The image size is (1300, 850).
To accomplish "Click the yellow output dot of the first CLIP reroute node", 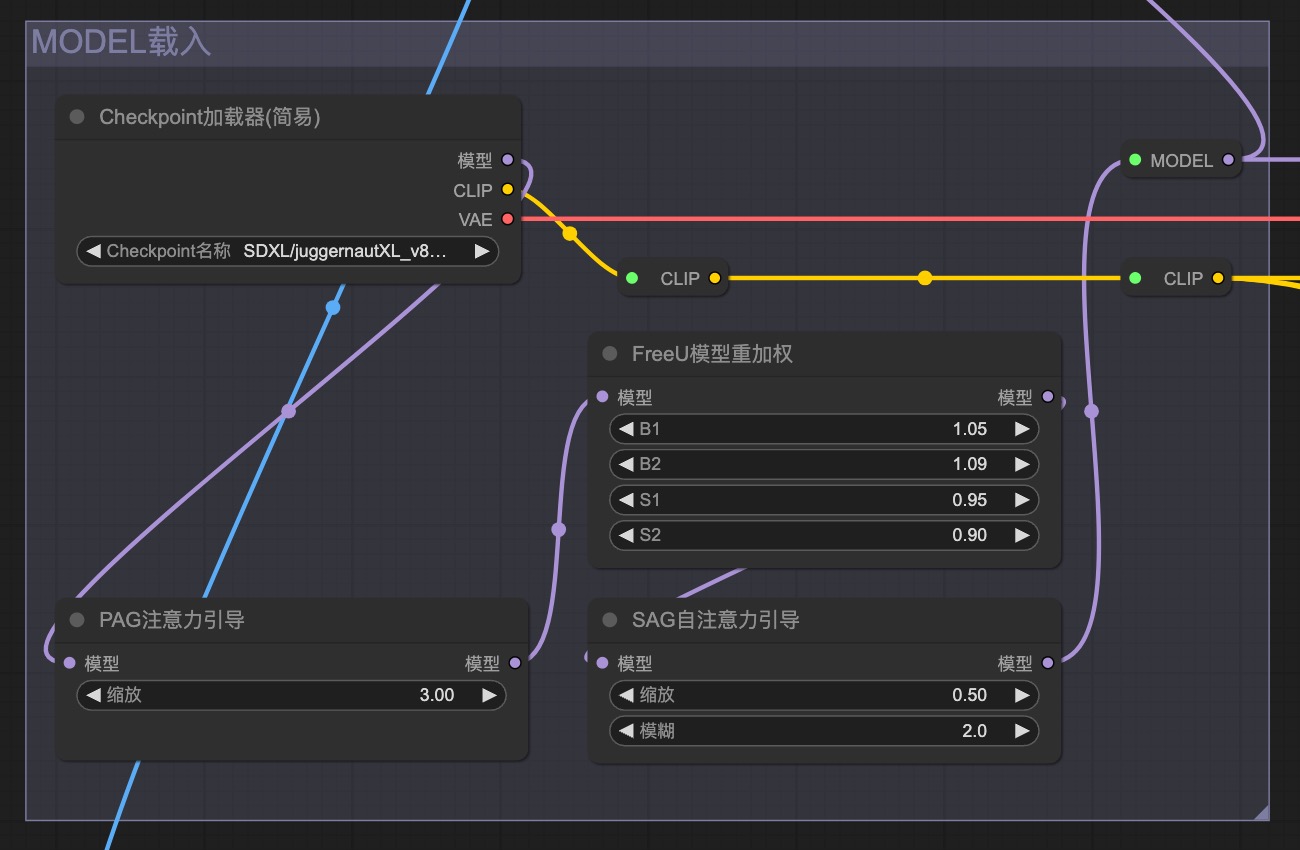I will (714, 278).
